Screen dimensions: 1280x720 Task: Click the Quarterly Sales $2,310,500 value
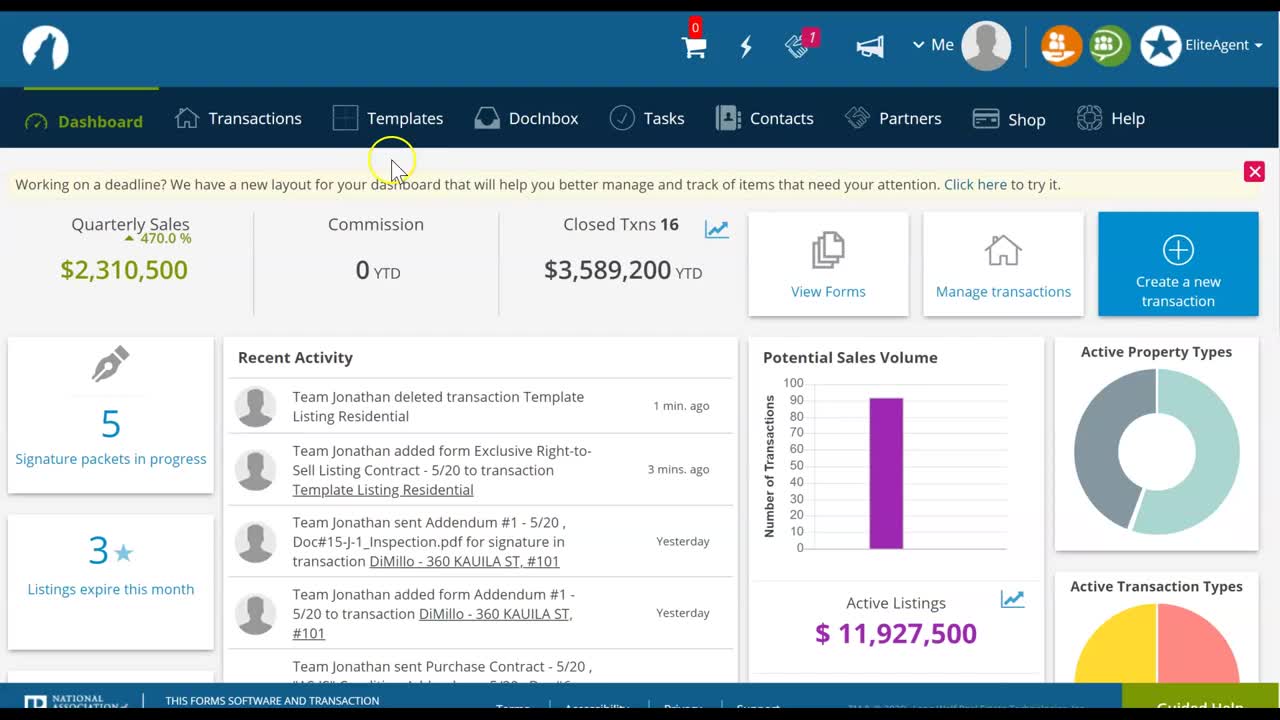click(124, 270)
